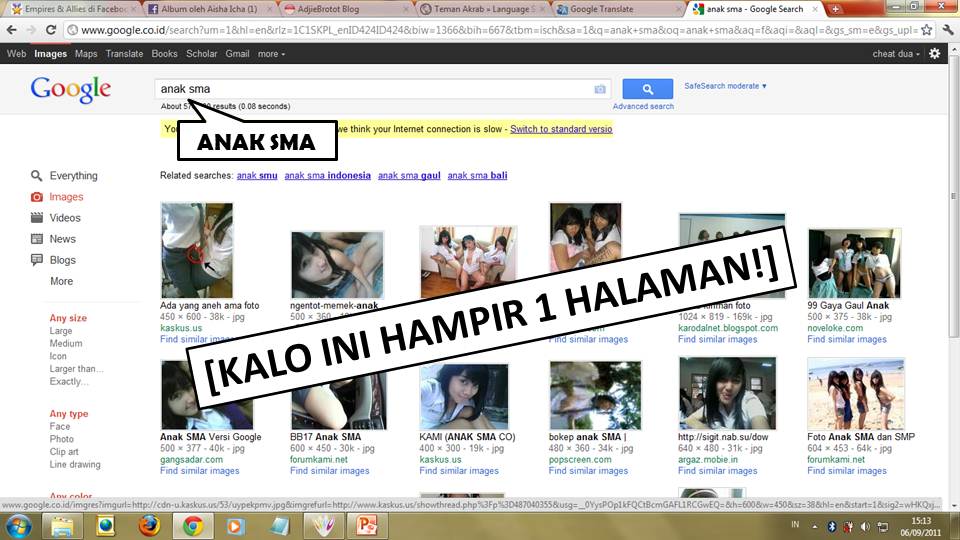The height and width of the screenshot is (540, 960).
Task: Click related search 'anak sma indonesia'
Action: click(328, 176)
